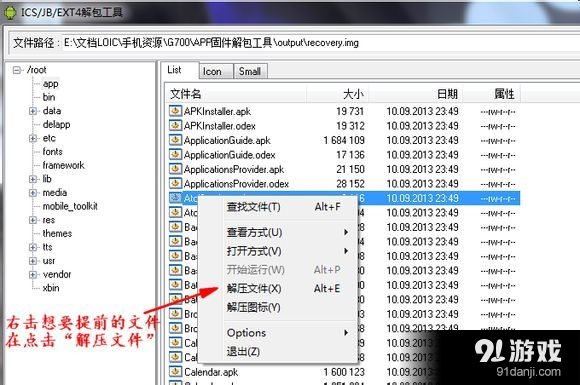Image resolution: width=580 pixels, height=385 pixels.
Task: Expand the data folder in tree
Action: pyautogui.click(x=33, y=111)
